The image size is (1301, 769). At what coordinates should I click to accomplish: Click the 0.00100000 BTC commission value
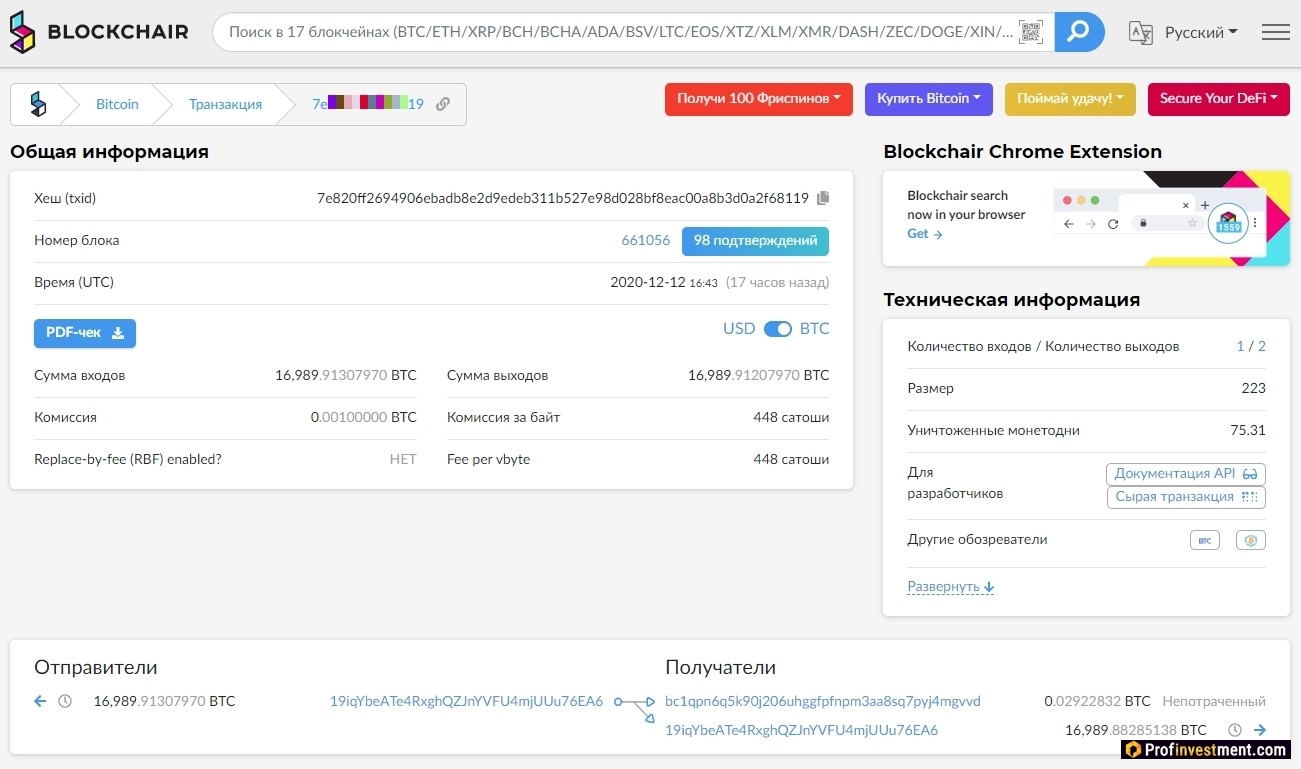point(364,417)
